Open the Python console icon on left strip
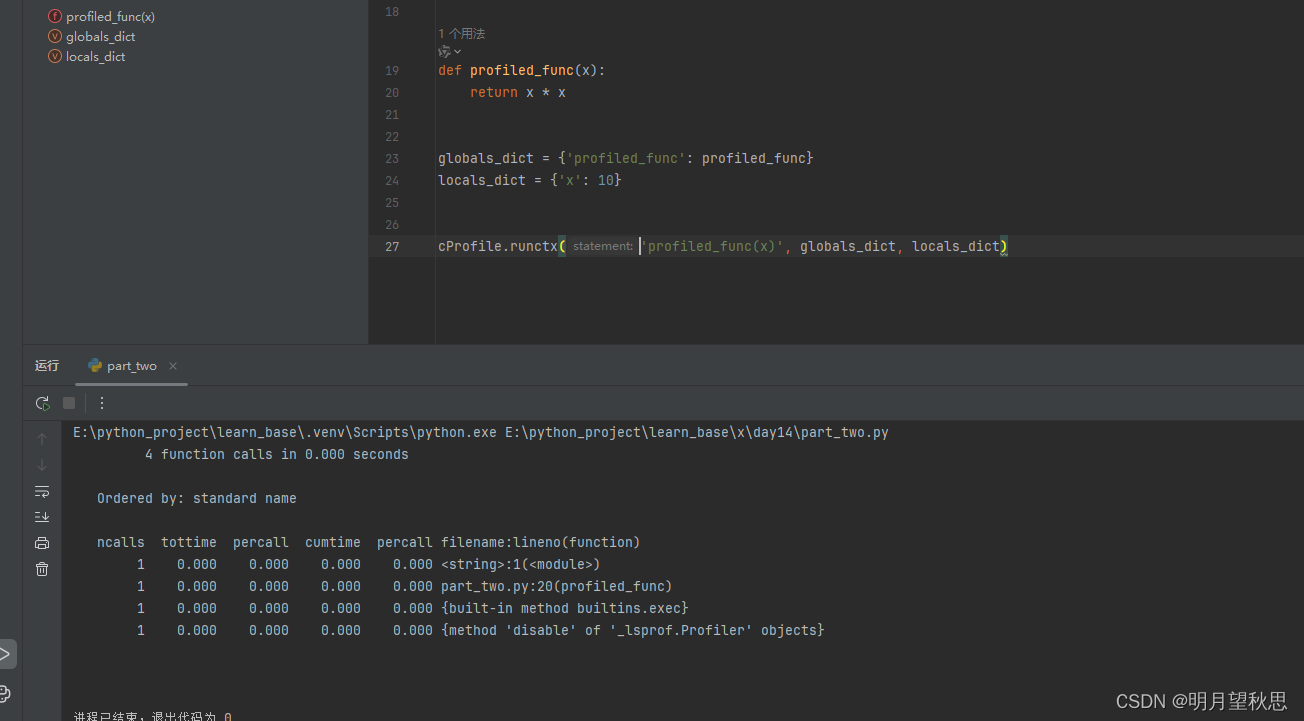 (x=5, y=694)
